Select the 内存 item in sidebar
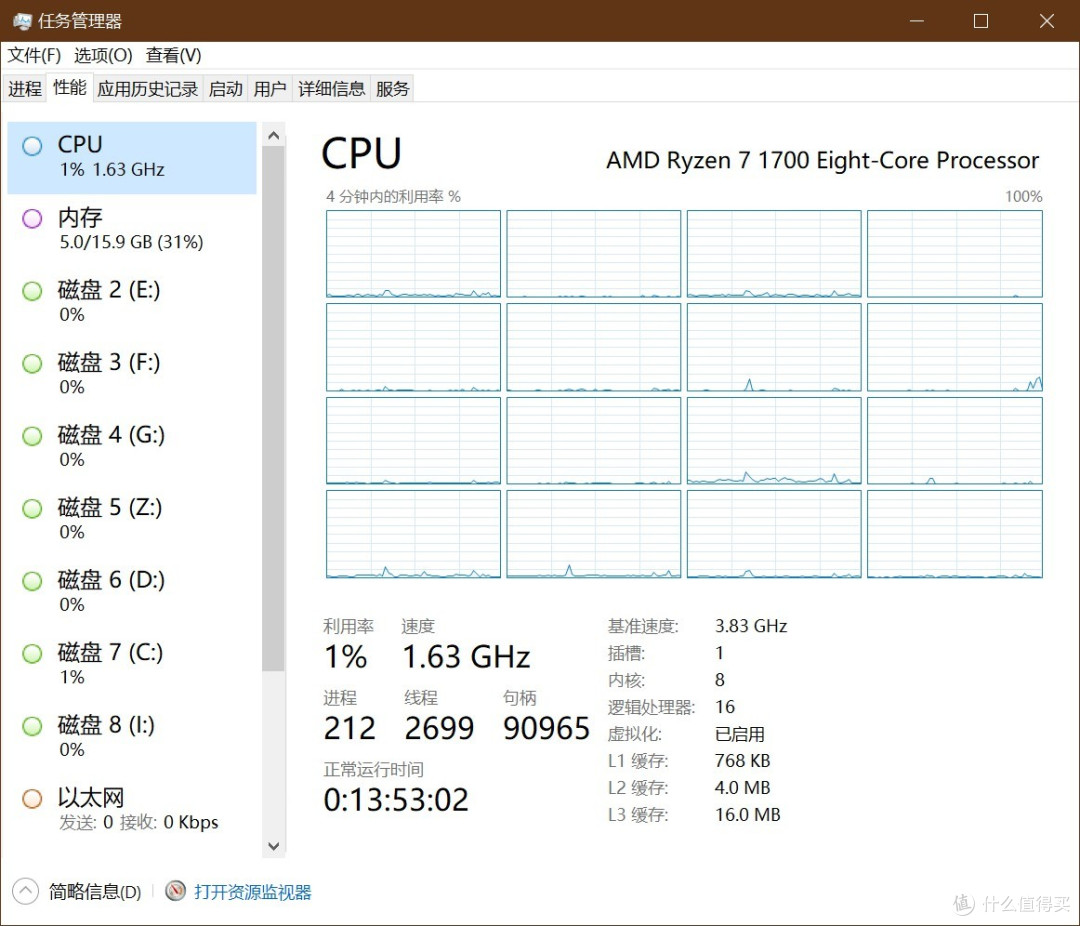This screenshot has height=926, width=1080. pos(132,230)
